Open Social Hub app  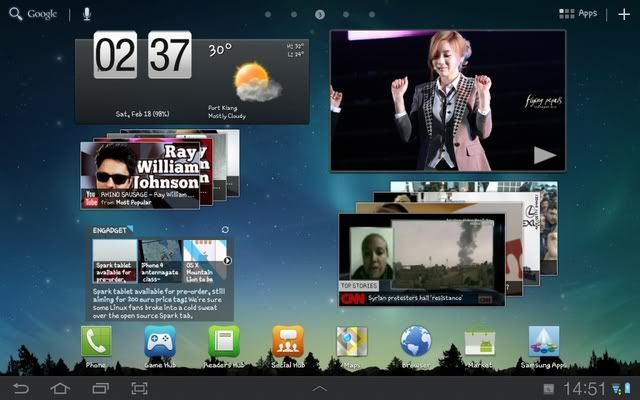[x=288, y=342]
